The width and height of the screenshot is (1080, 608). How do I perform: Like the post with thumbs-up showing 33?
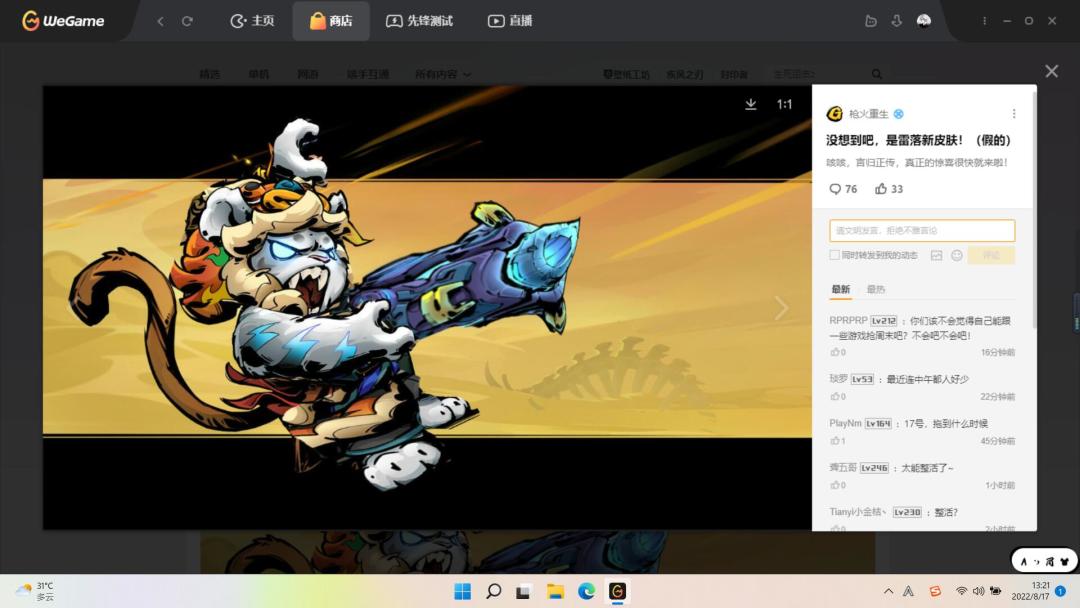[889, 189]
